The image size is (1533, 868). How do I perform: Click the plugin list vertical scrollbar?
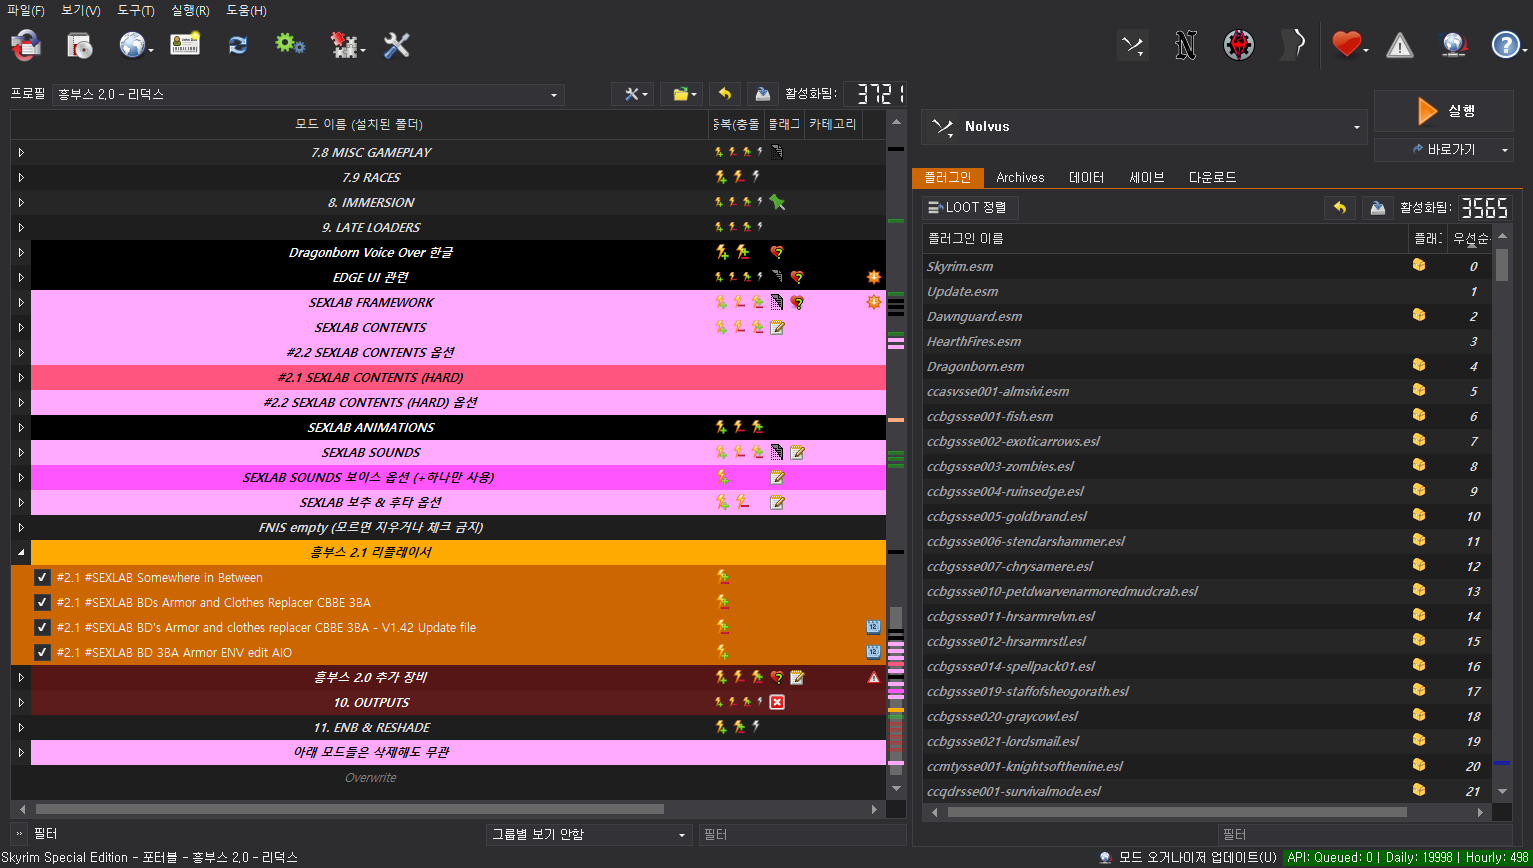(x=1501, y=520)
